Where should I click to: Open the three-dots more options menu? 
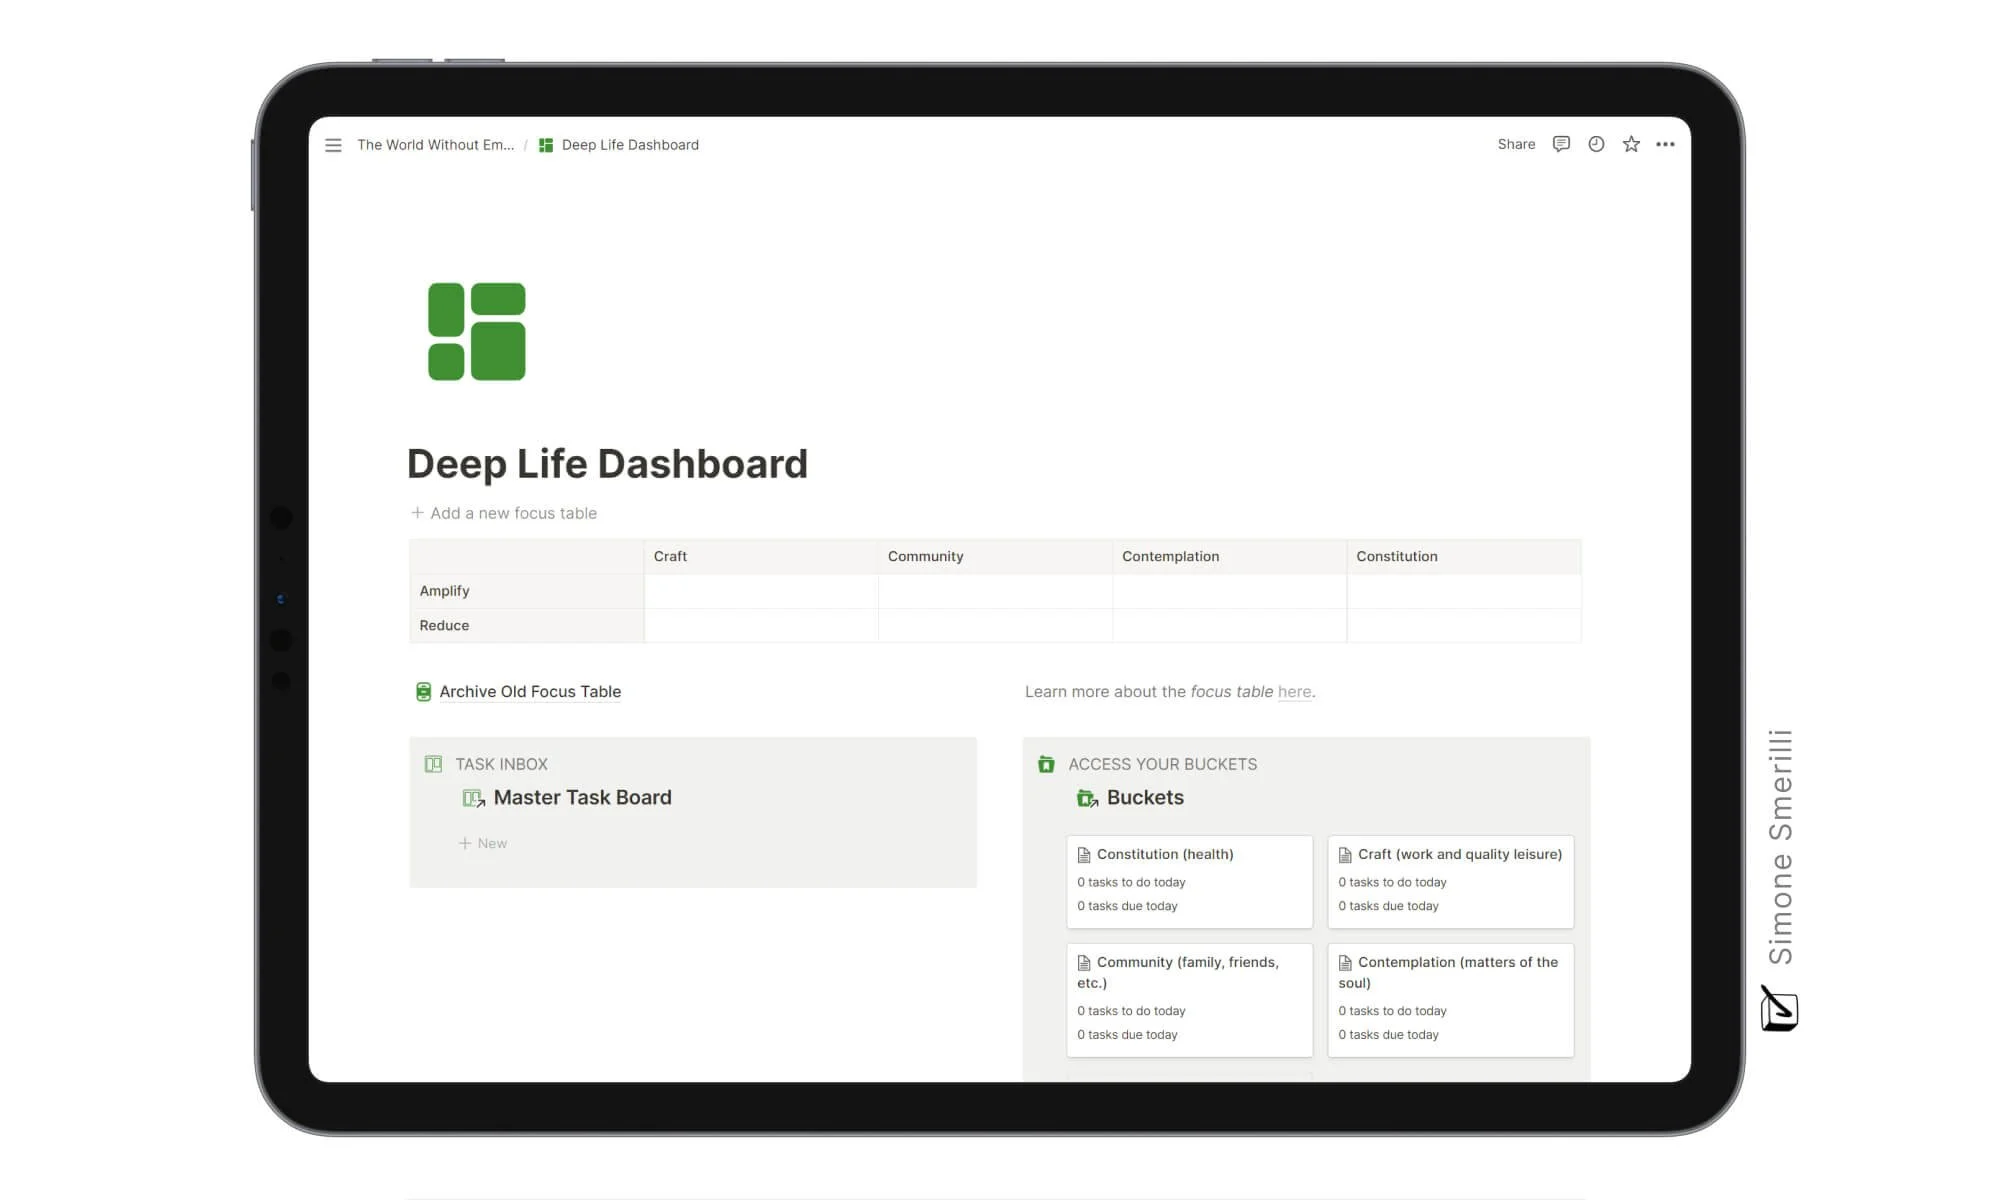(1665, 144)
